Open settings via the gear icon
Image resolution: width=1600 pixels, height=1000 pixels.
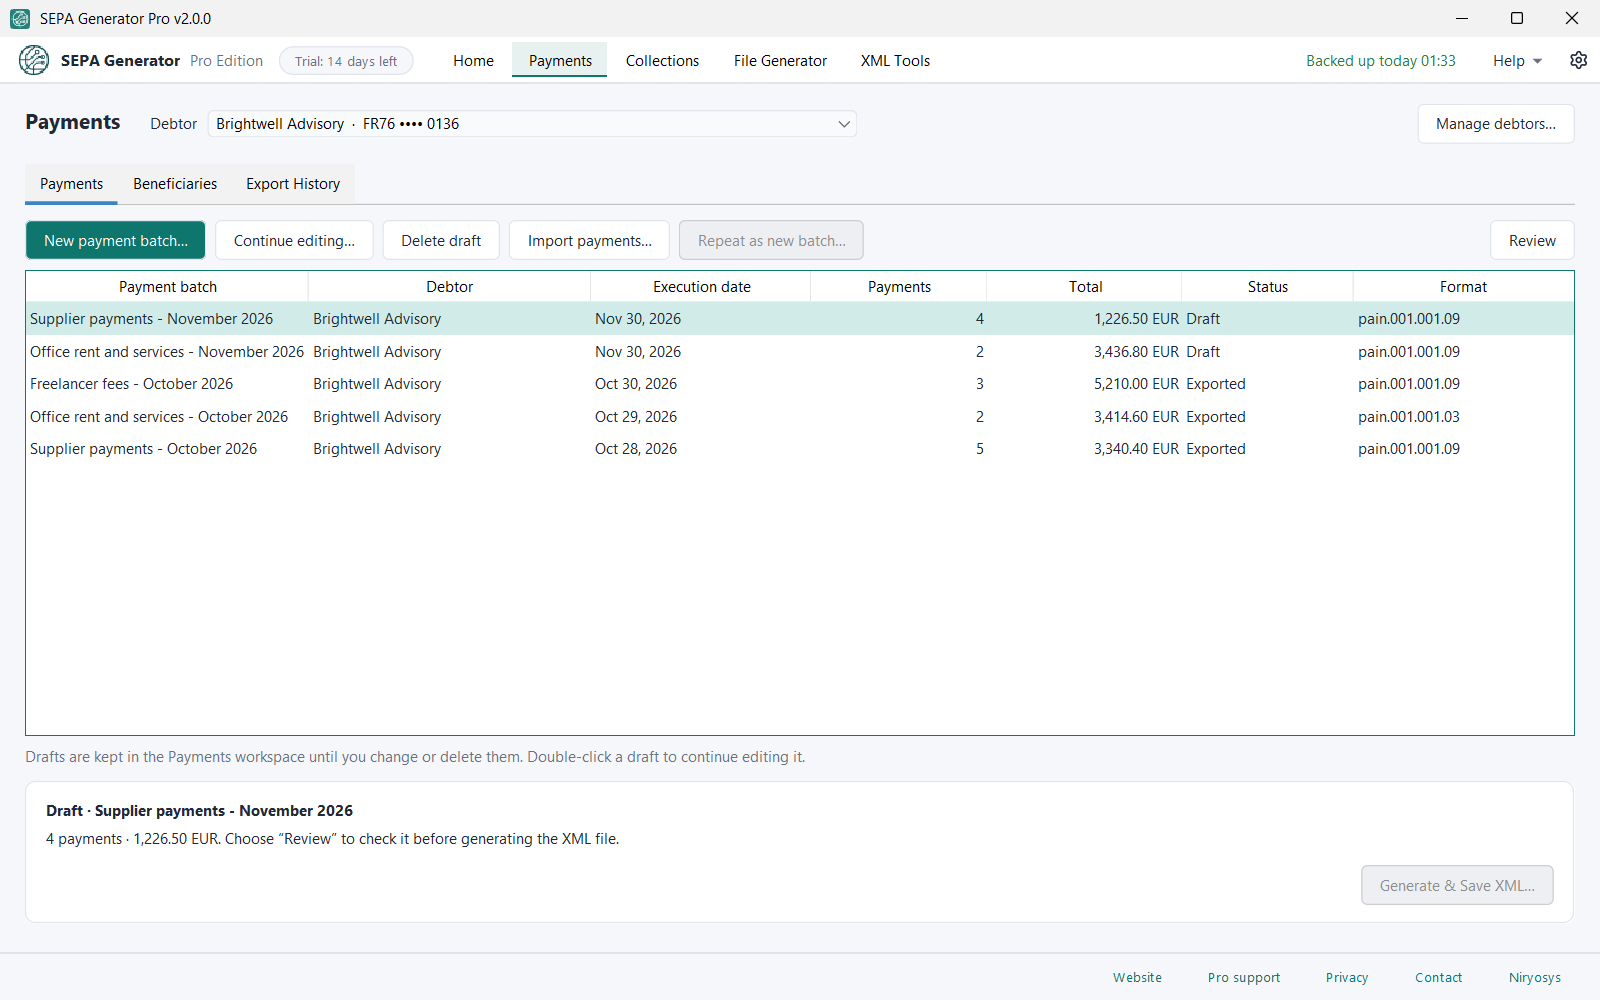tap(1578, 60)
